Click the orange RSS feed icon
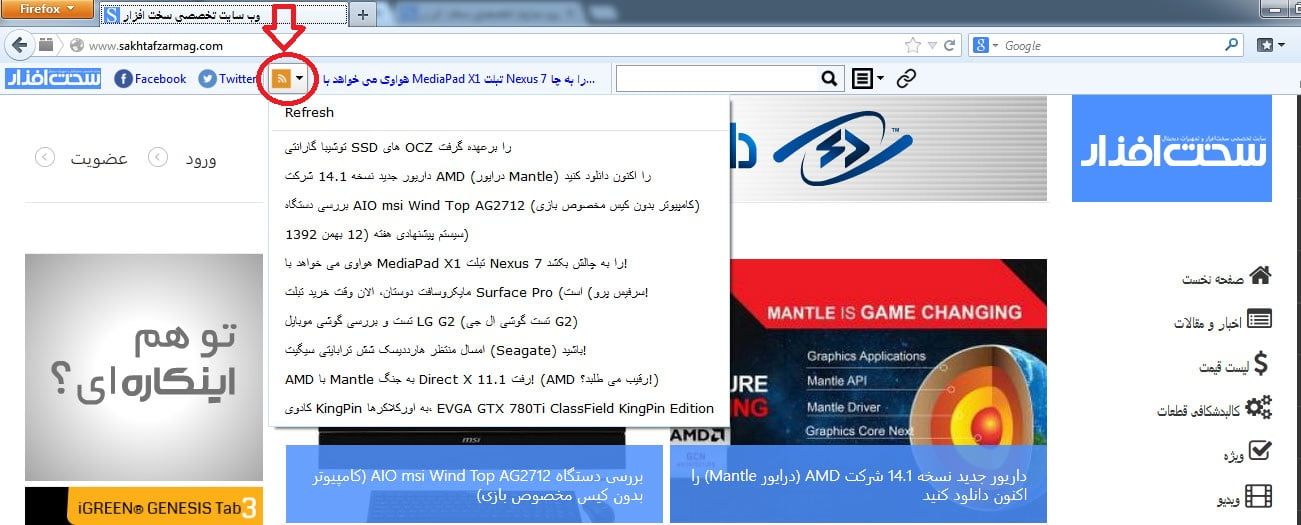The width and height of the screenshot is (1301, 525). [281, 79]
